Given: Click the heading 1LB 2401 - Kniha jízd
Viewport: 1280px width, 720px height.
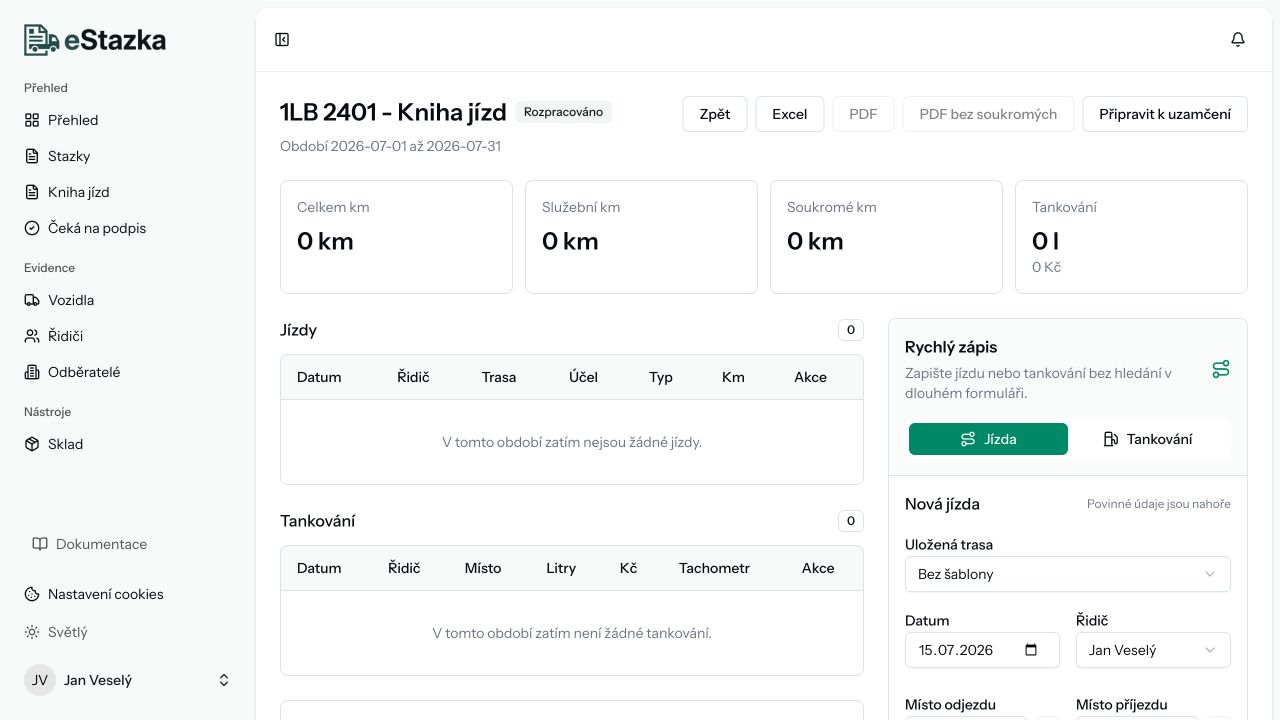Looking at the screenshot, I should pyautogui.click(x=393, y=112).
